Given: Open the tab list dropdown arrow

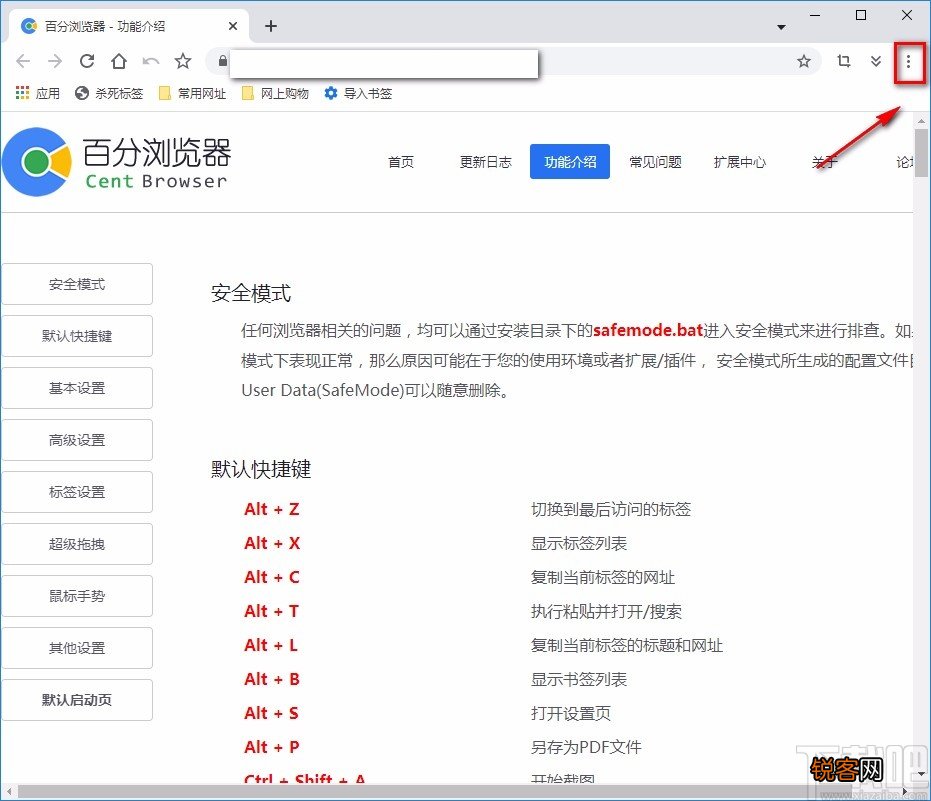Looking at the screenshot, I should 781,27.
